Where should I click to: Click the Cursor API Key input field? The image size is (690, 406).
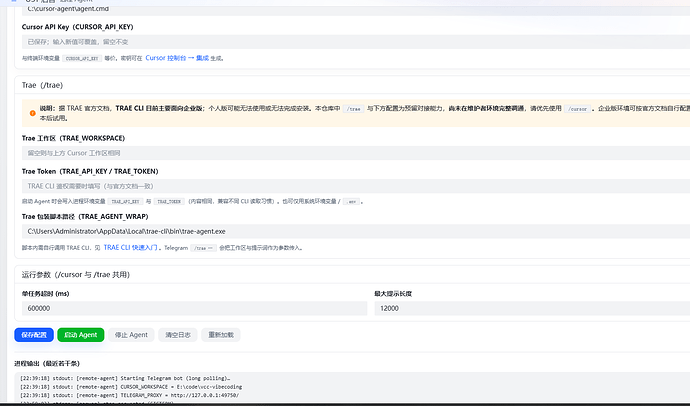click(356, 42)
